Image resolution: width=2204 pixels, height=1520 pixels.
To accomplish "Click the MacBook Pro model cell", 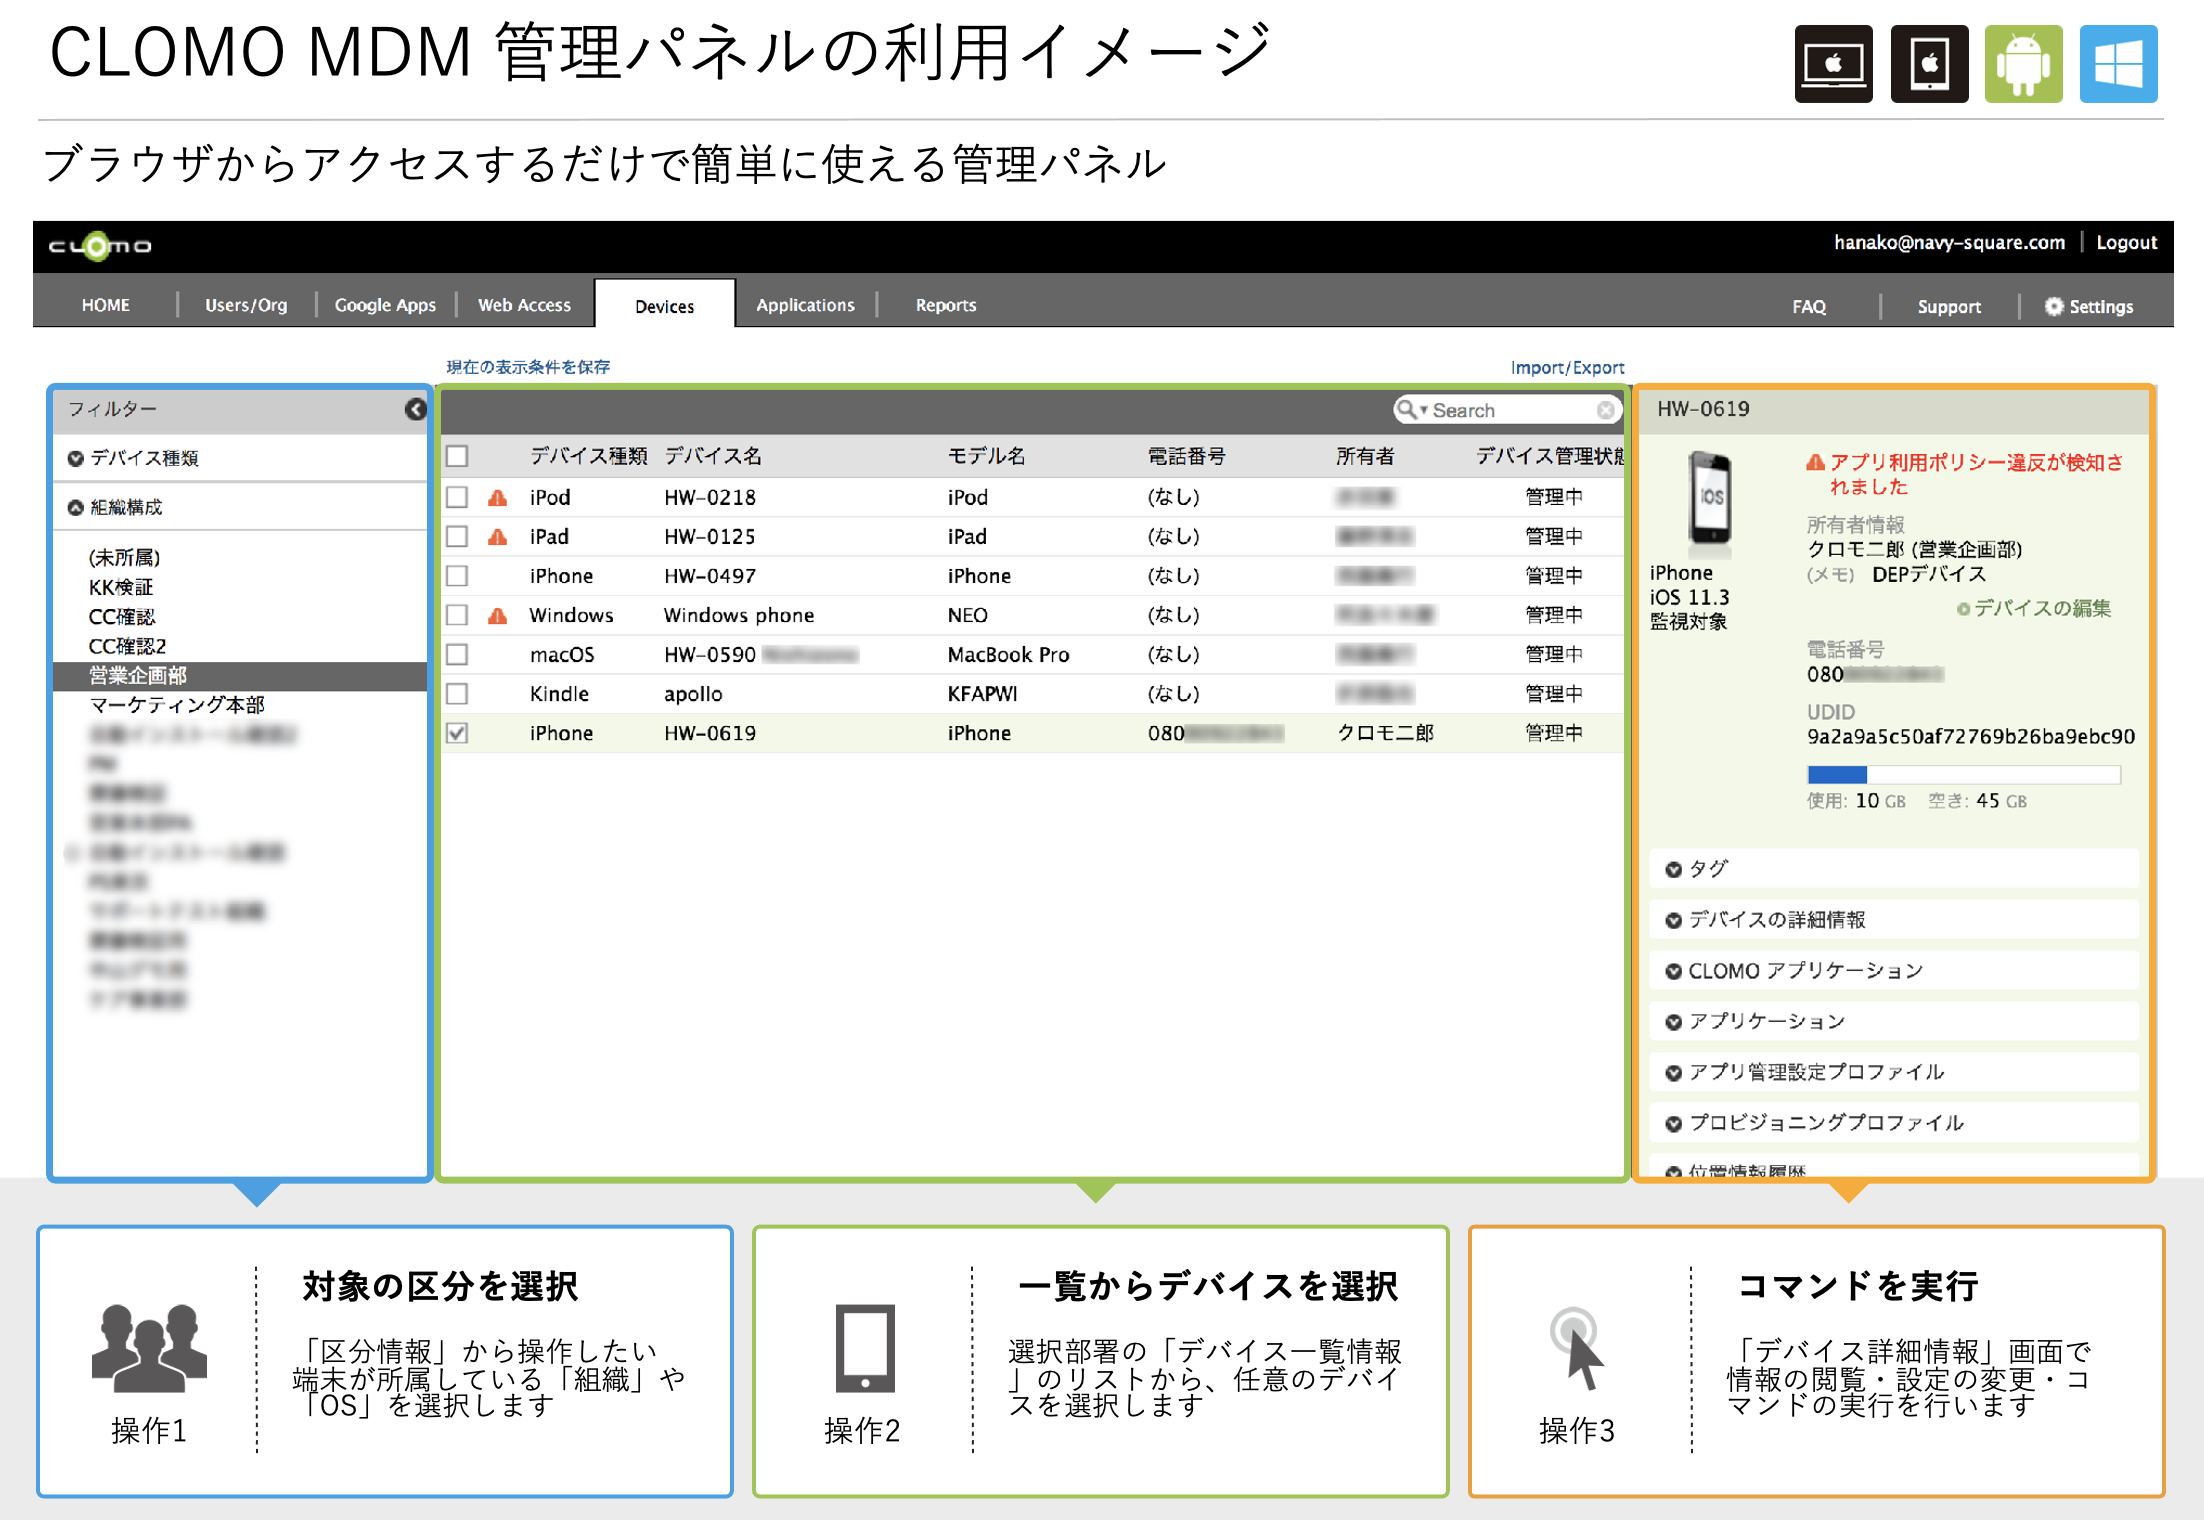I will [1008, 654].
